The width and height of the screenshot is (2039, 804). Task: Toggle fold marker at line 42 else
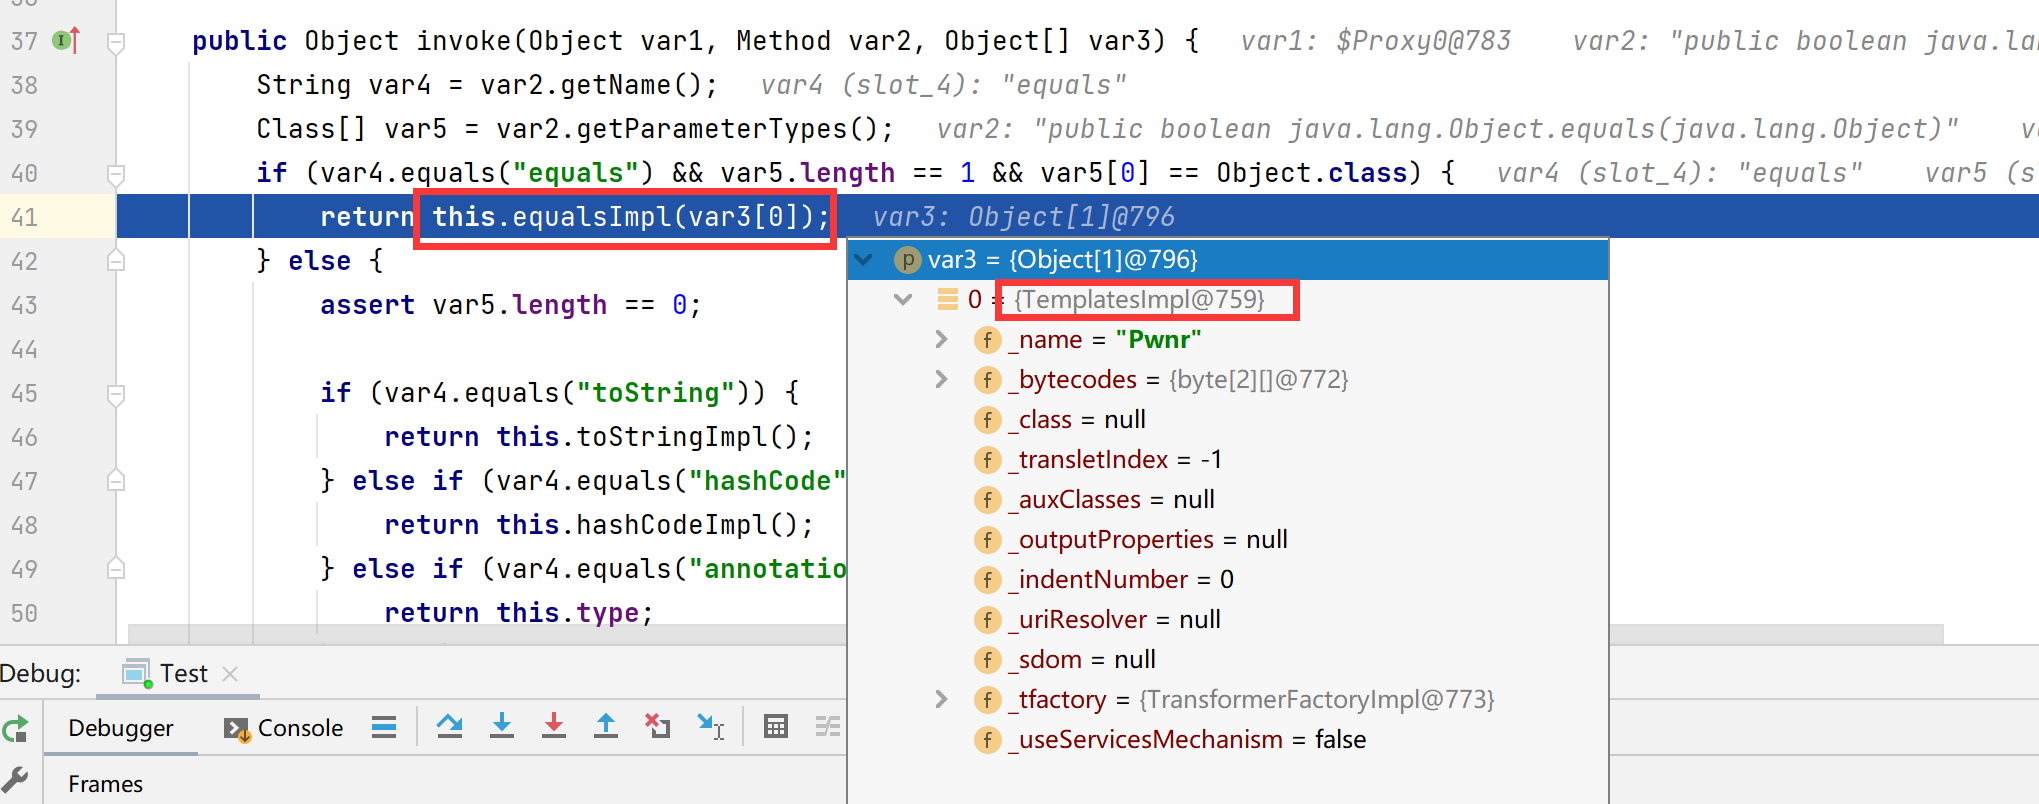[x=116, y=261]
